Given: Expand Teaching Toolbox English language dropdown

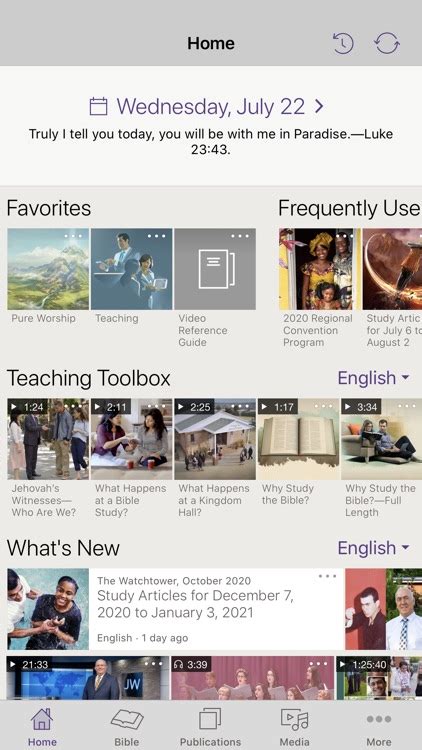Looking at the screenshot, I should 374,378.
